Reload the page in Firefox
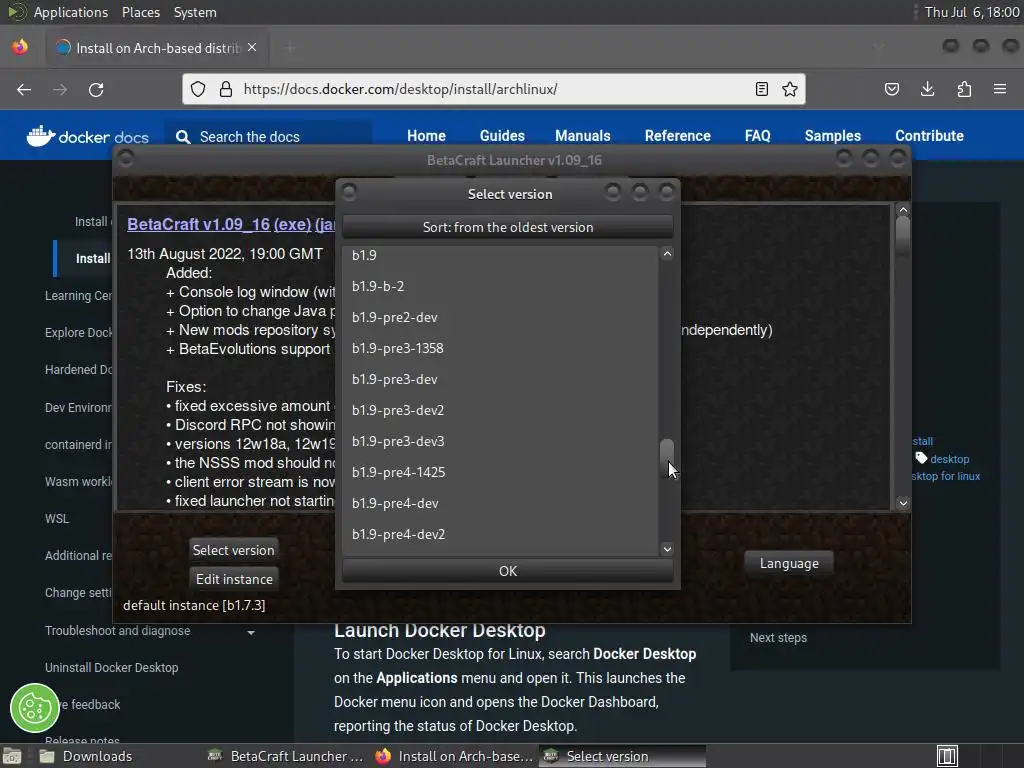The height and width of the screenshot is (768, 1024). [96, 89]
